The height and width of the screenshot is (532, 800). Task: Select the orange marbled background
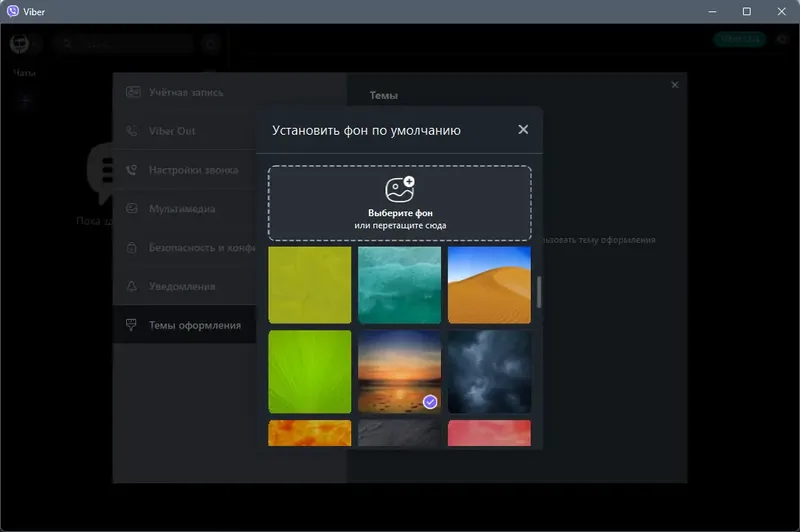click(310, 433)
